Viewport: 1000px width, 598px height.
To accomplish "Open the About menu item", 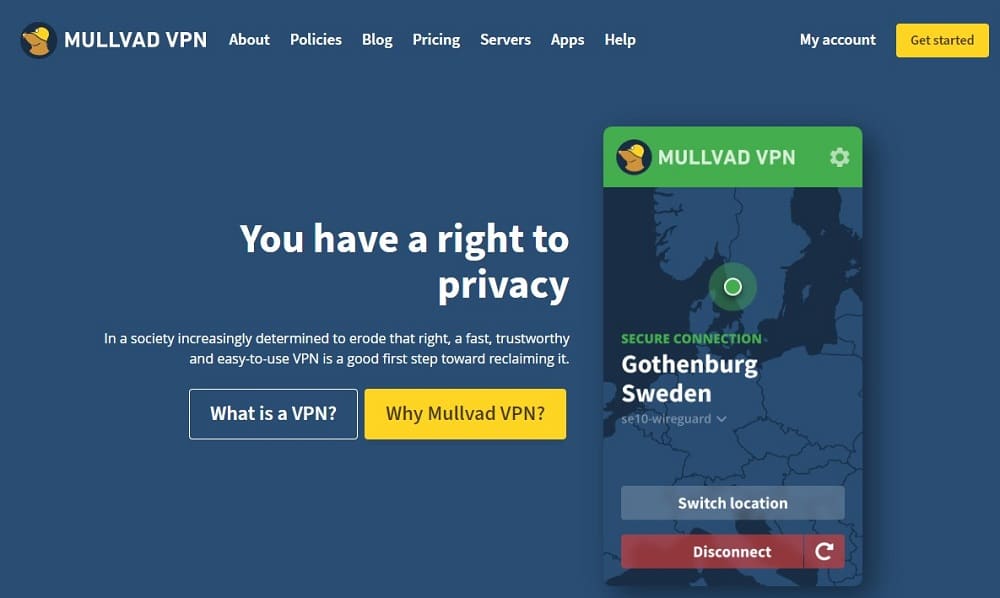I will pos(249,40).
